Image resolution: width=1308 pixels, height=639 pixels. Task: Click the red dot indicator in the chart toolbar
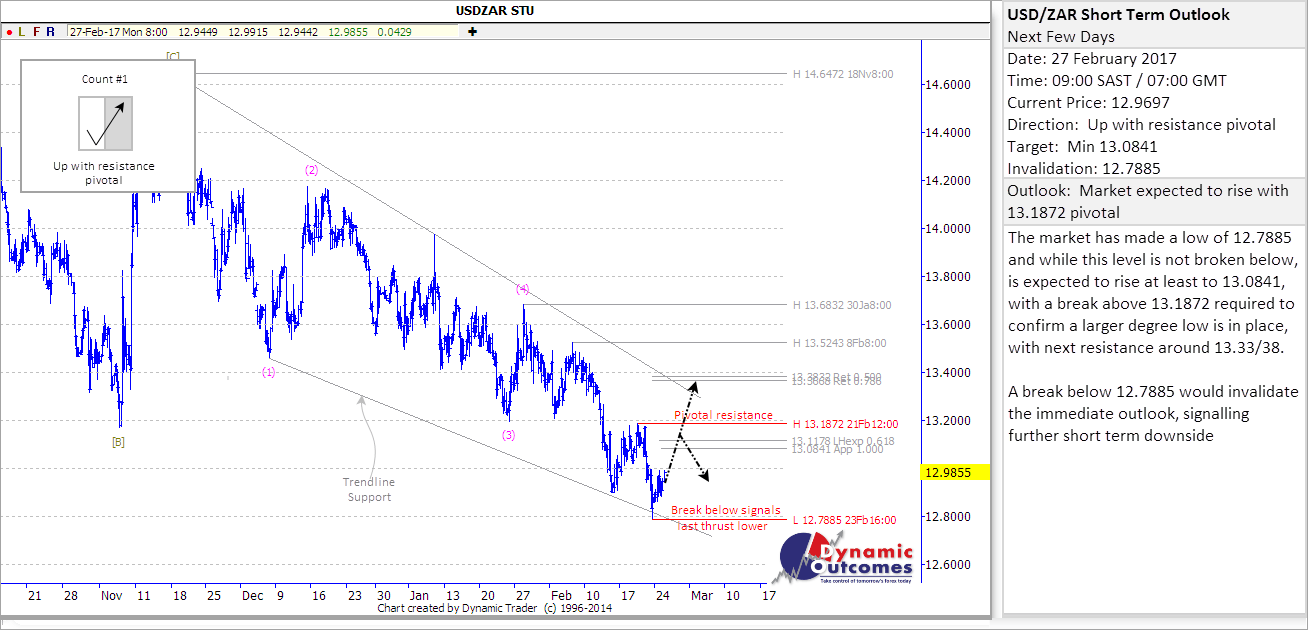9,32
